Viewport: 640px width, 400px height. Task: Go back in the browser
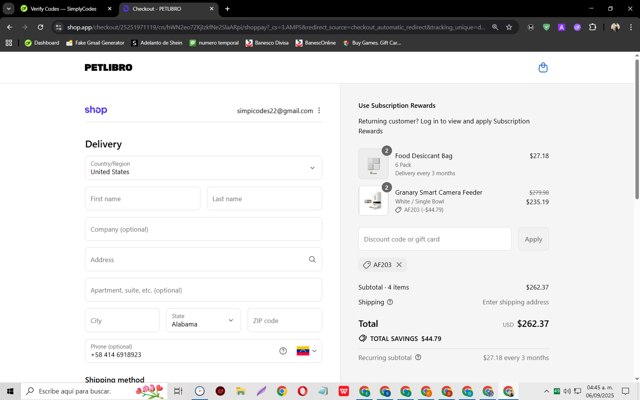click(x=9, y=27)
